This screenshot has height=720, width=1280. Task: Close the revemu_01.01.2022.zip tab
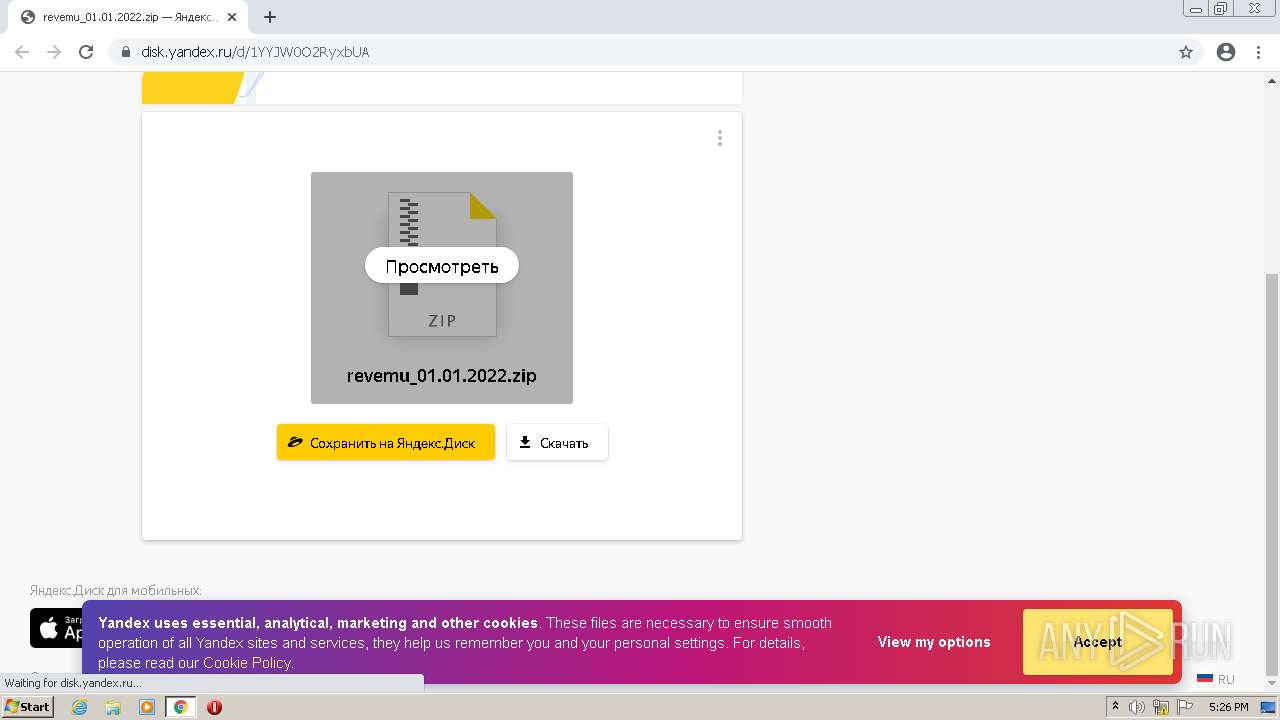[x=232, y=17]
